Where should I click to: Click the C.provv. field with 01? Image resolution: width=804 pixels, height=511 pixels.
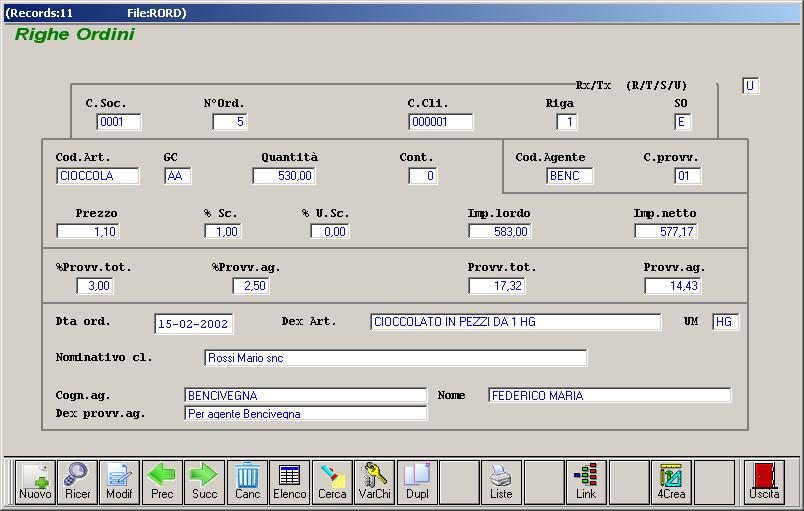click(x=688, y=176)
